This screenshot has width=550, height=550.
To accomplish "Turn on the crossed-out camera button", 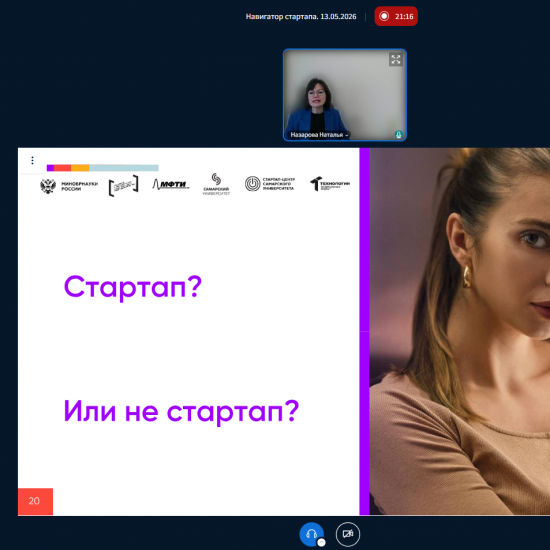I will tap(348, 534).
